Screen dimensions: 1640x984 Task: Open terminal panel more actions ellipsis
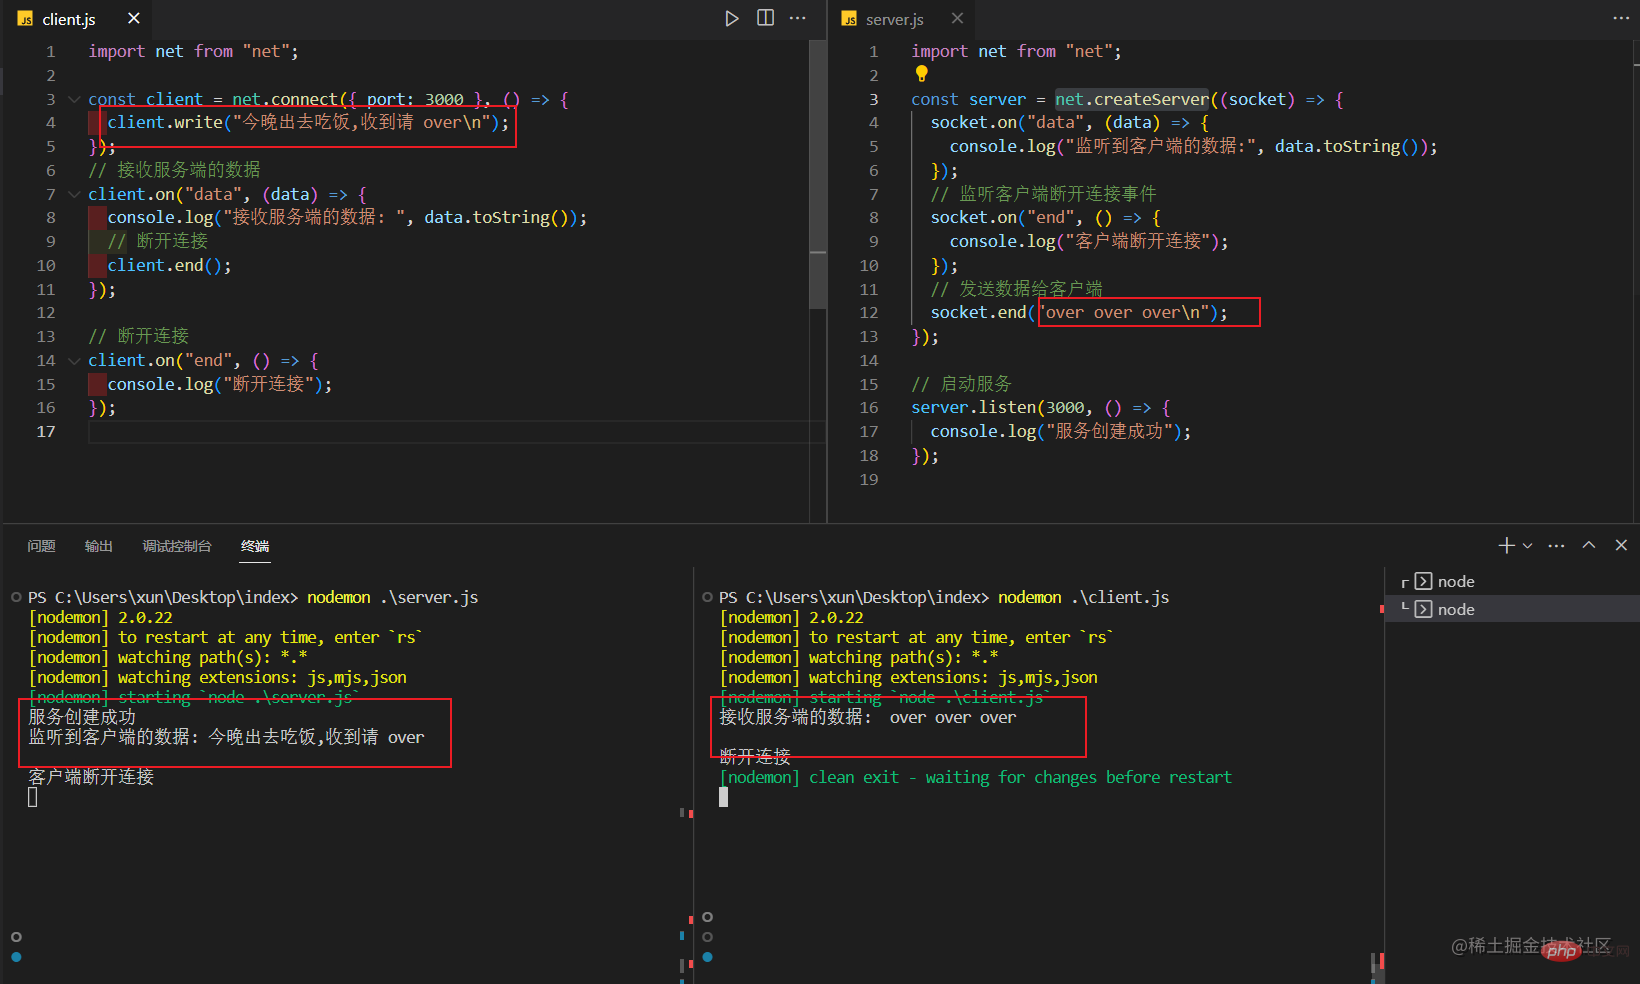click(x=1556, y=545)
